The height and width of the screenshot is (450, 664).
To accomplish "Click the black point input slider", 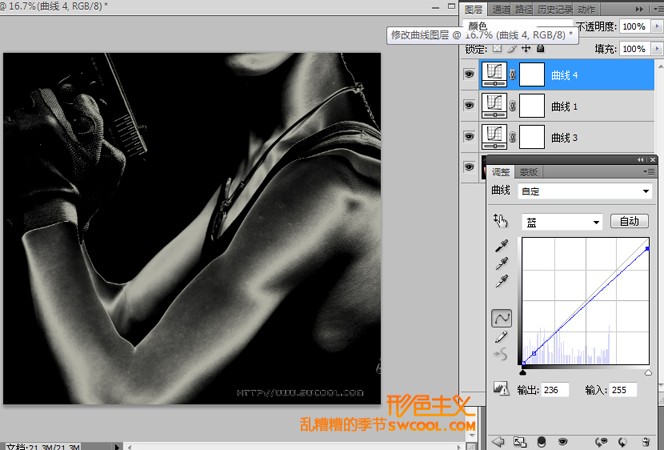I will pos(523,372).
